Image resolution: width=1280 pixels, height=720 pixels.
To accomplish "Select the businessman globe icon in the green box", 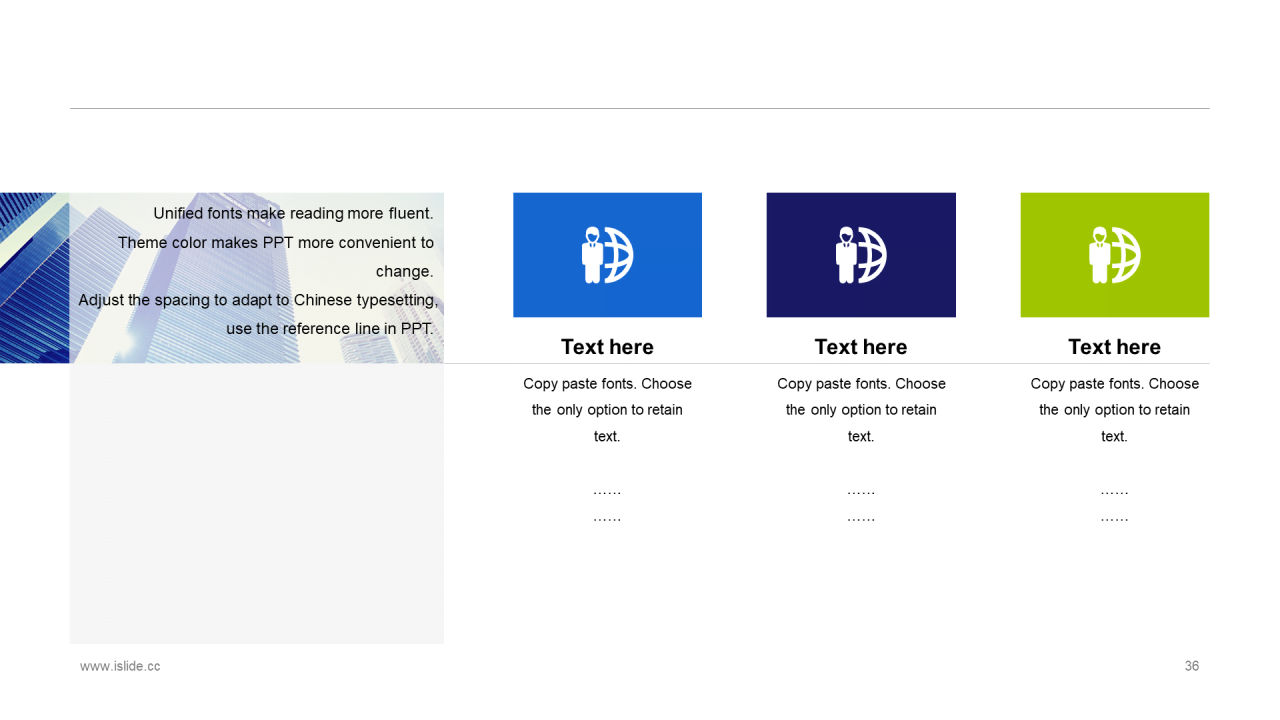I will tap(1114, 255).
